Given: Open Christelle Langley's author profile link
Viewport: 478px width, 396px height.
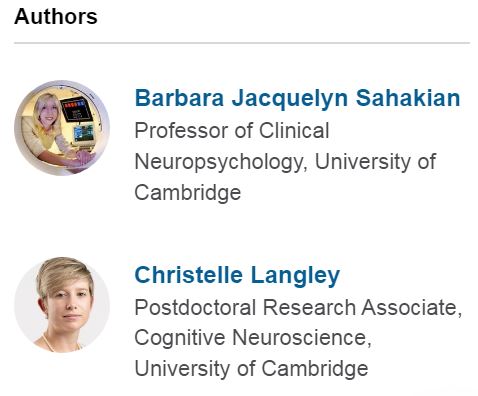Looking at the screenshot, I should click(237, 275).
